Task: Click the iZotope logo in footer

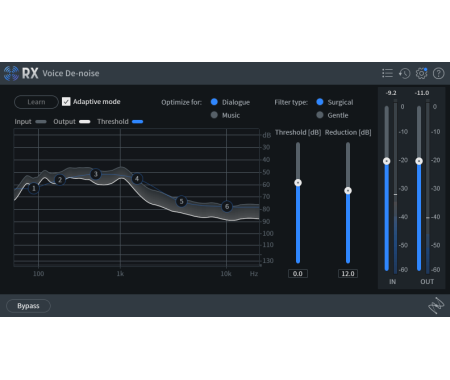Action: click(436, 305)
